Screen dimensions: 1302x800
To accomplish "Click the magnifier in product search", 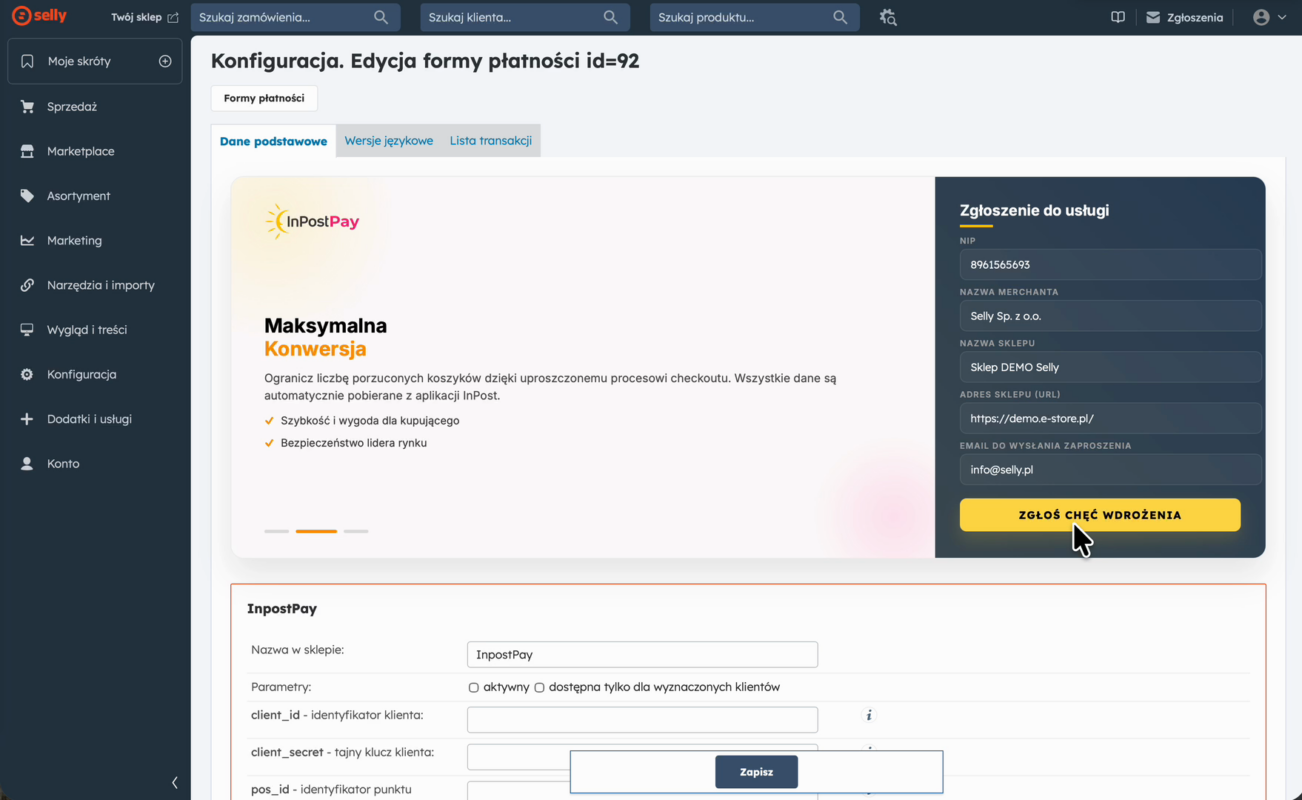I will 840,17.
